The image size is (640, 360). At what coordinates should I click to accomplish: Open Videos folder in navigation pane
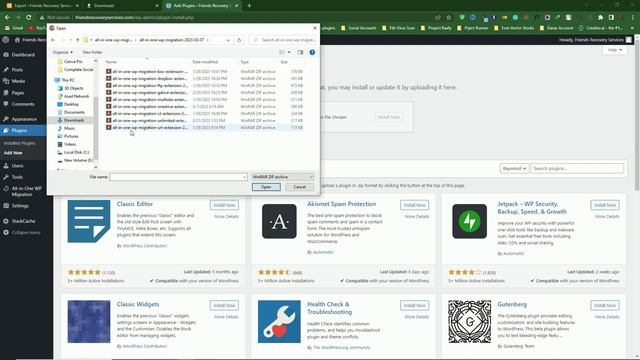70,144
